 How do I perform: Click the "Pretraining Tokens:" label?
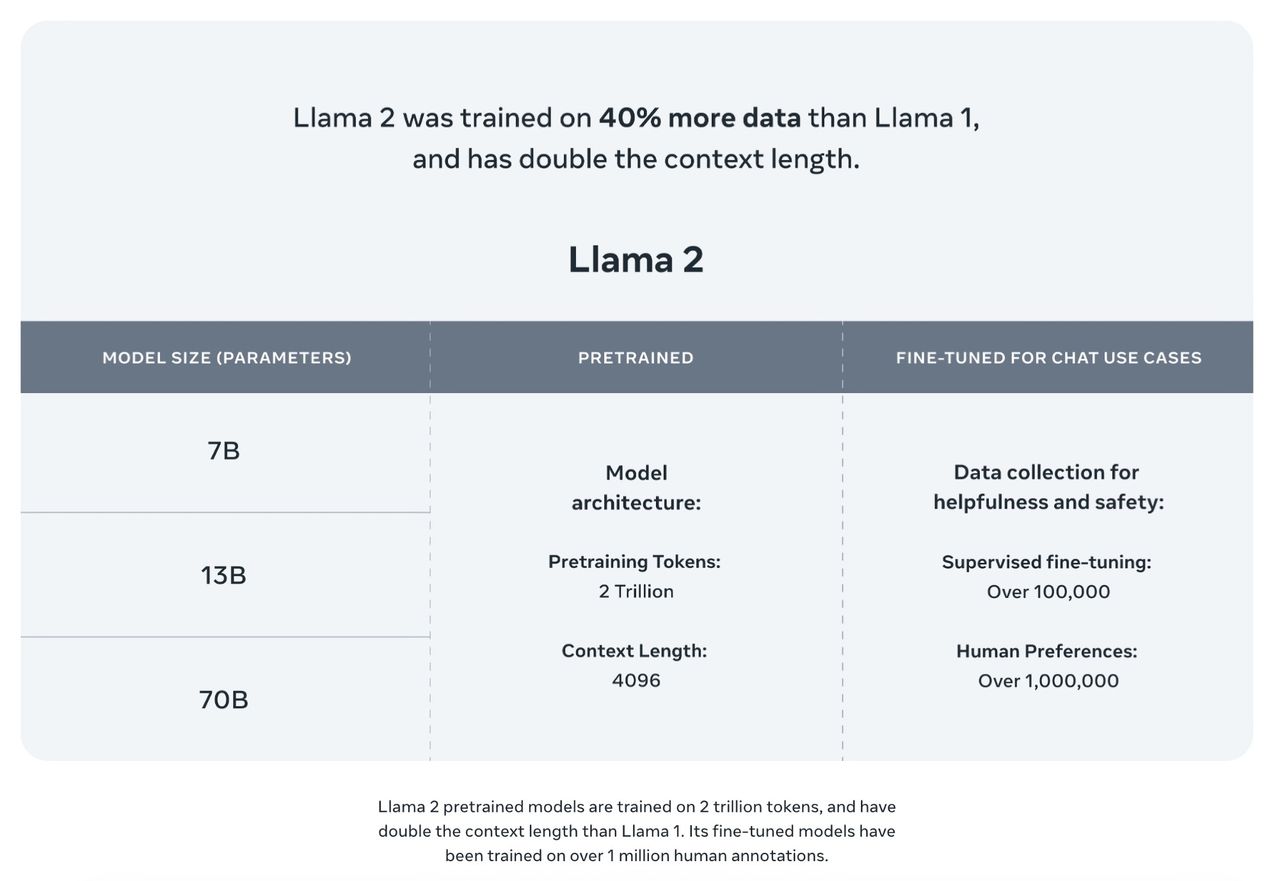[634, 562]
